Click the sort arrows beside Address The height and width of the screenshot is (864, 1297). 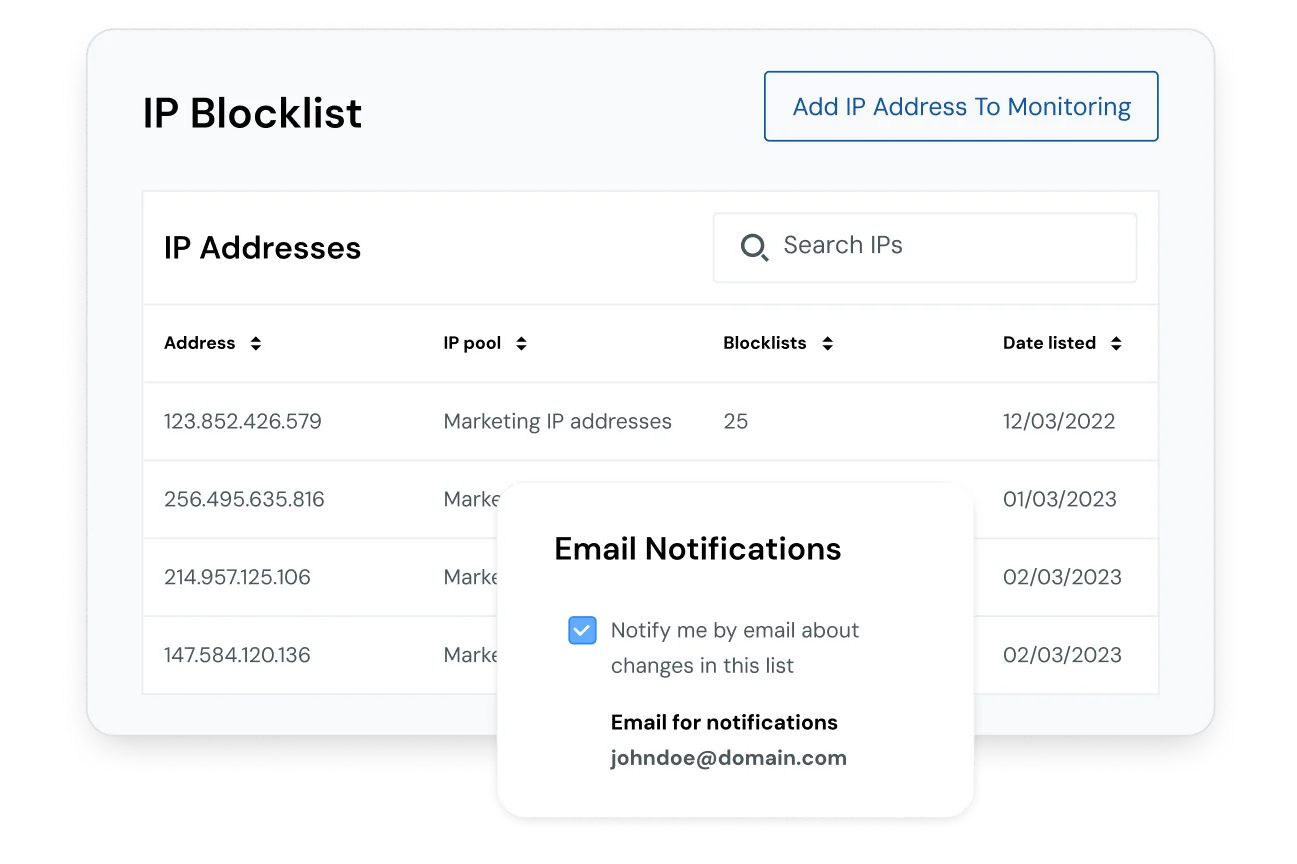click(256, 343)
